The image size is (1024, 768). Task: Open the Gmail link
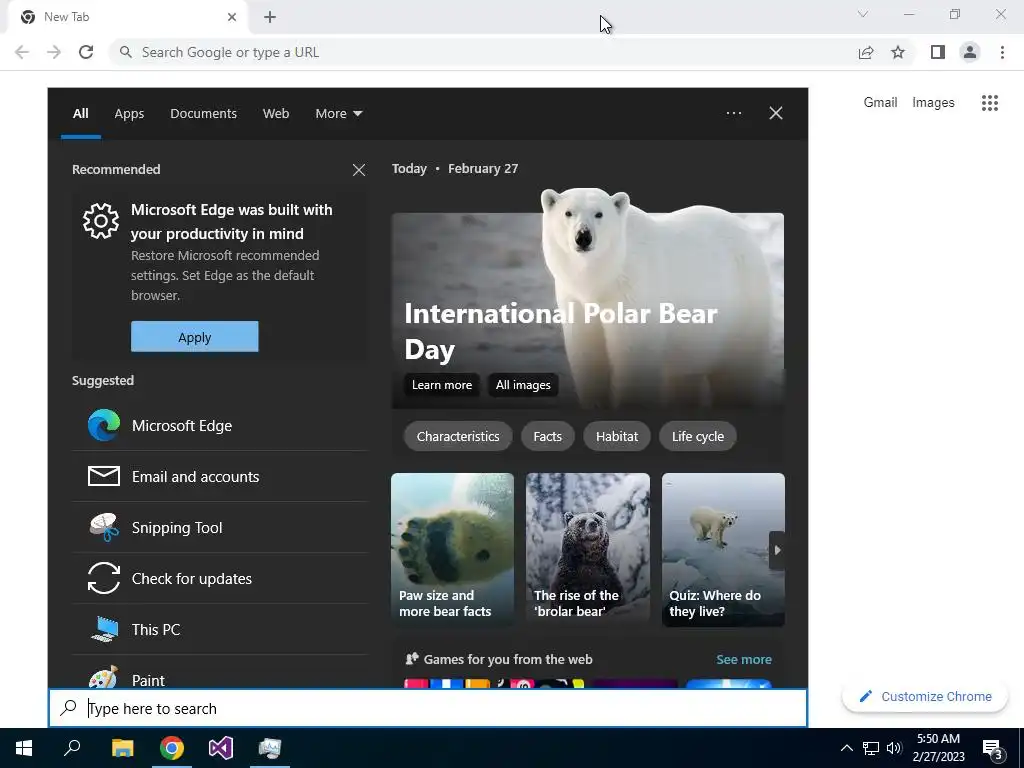880,103
